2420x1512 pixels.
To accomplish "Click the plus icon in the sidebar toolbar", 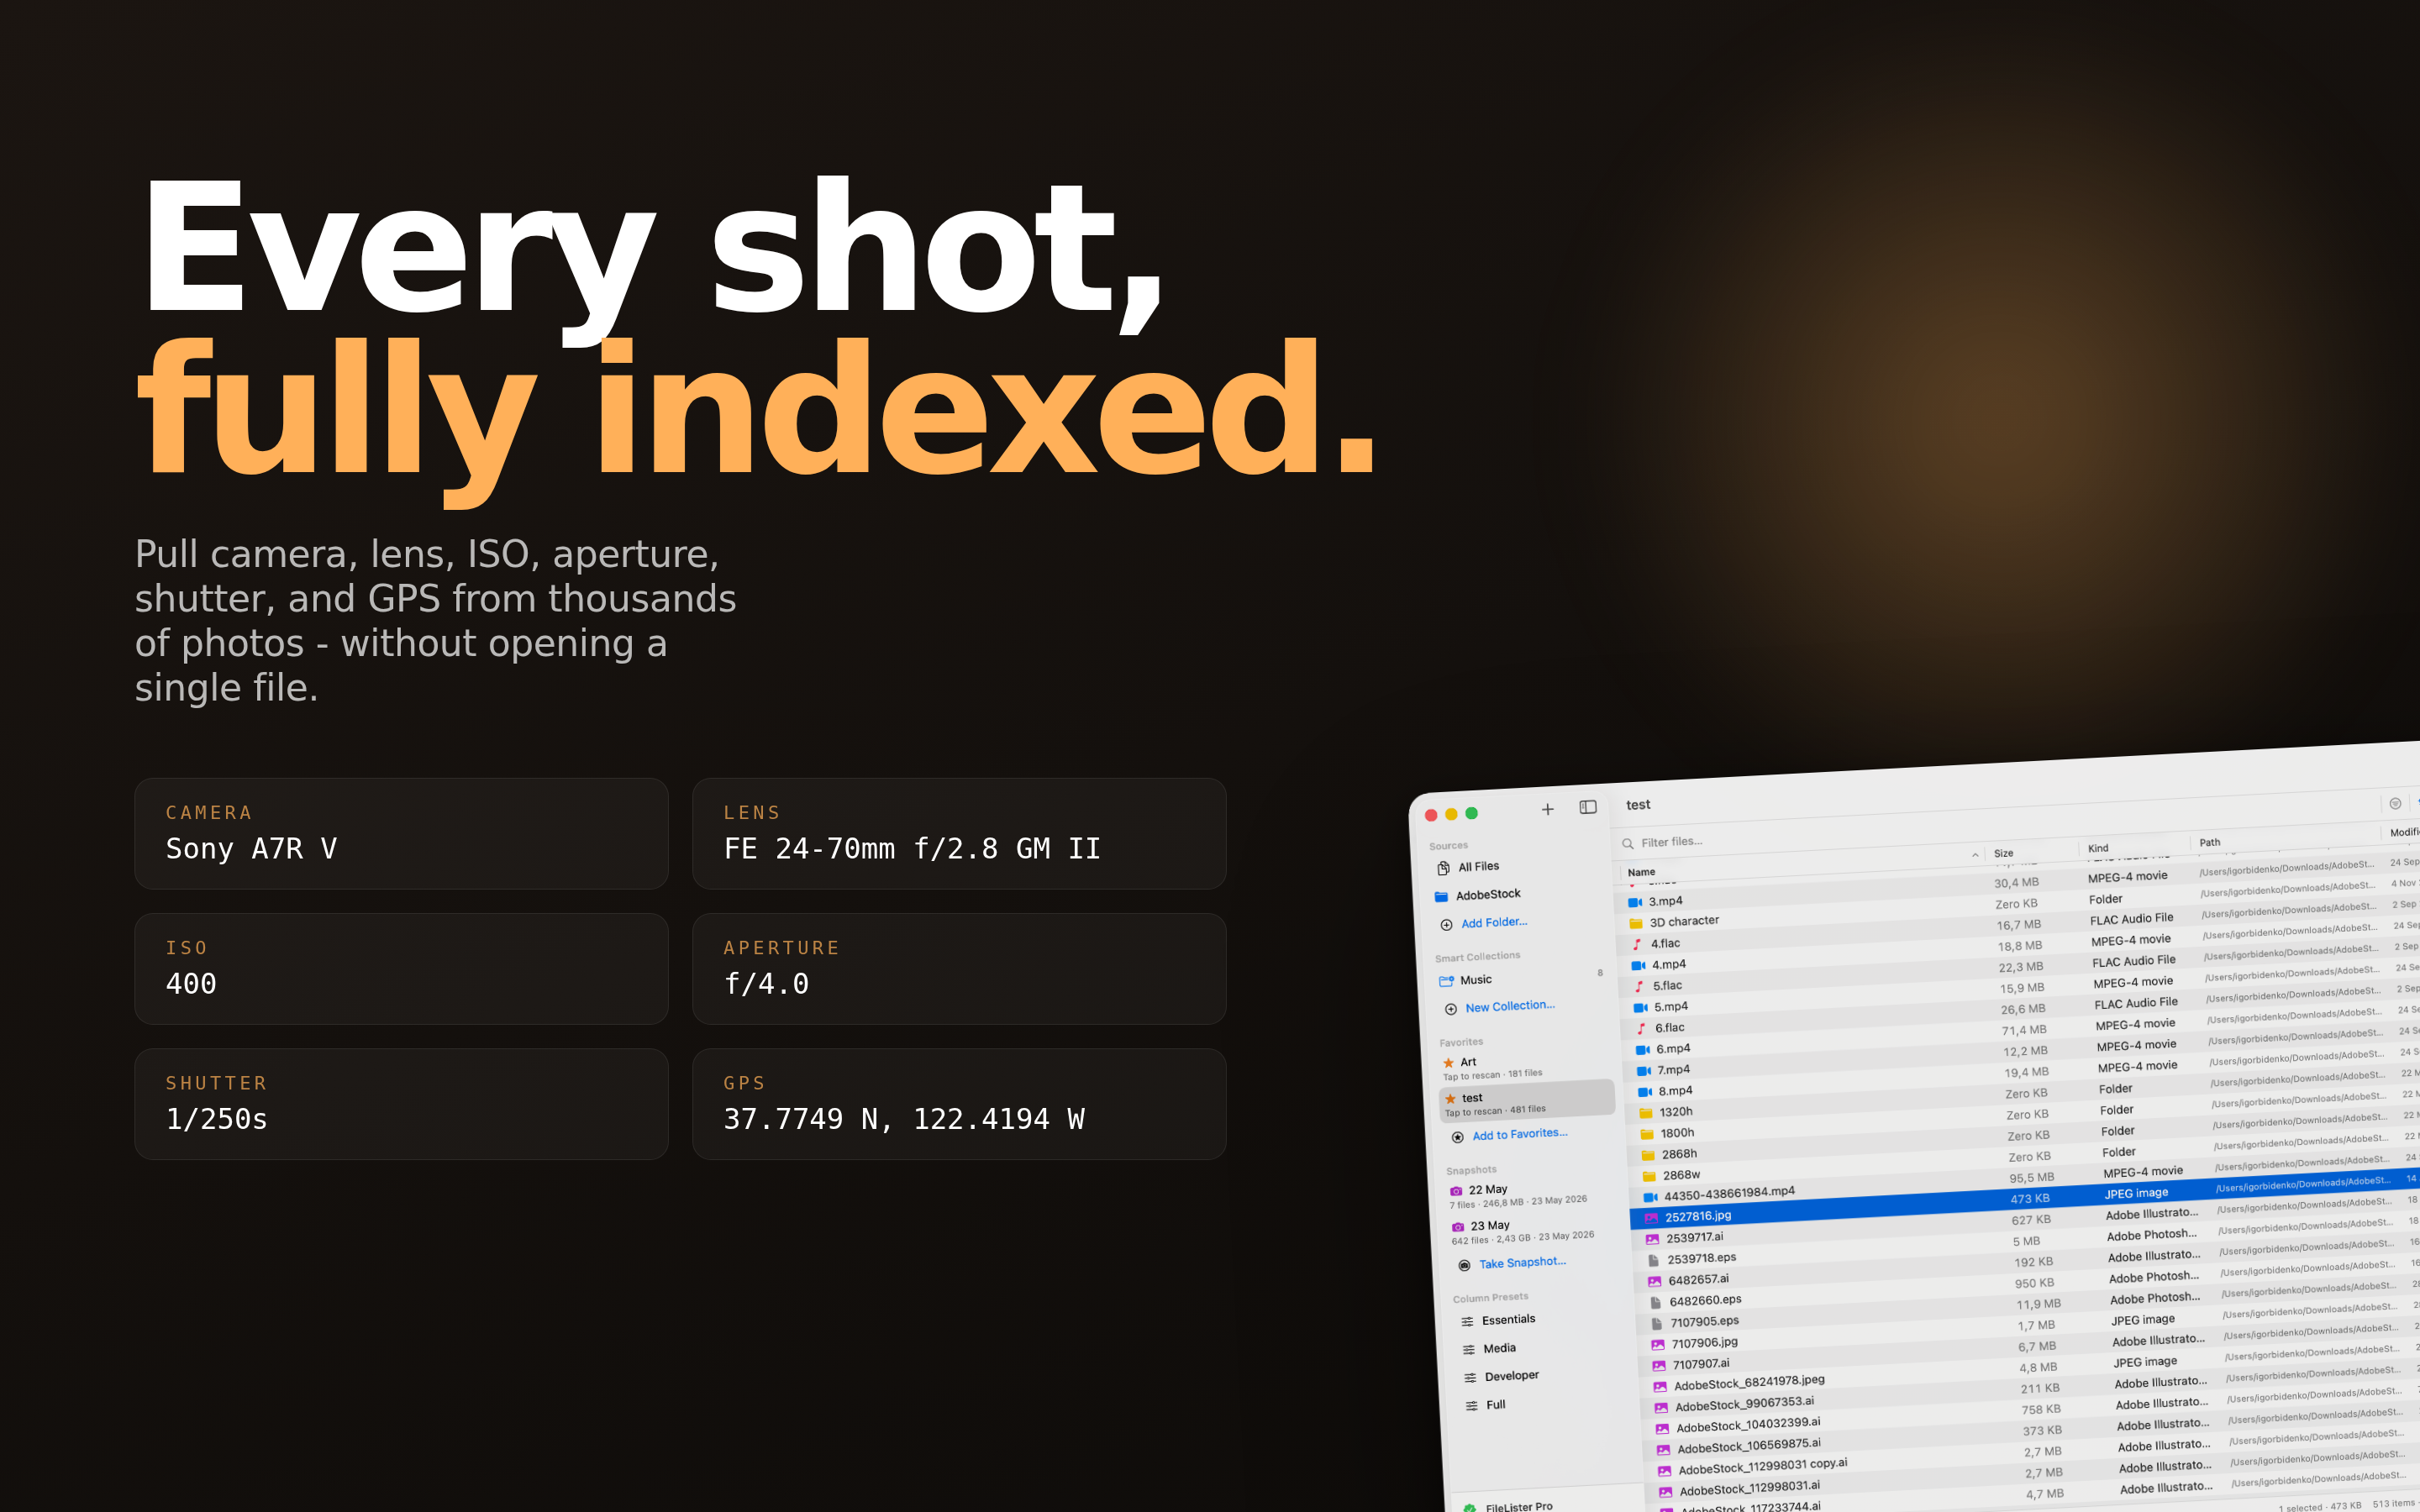I will coord(1547,809).
